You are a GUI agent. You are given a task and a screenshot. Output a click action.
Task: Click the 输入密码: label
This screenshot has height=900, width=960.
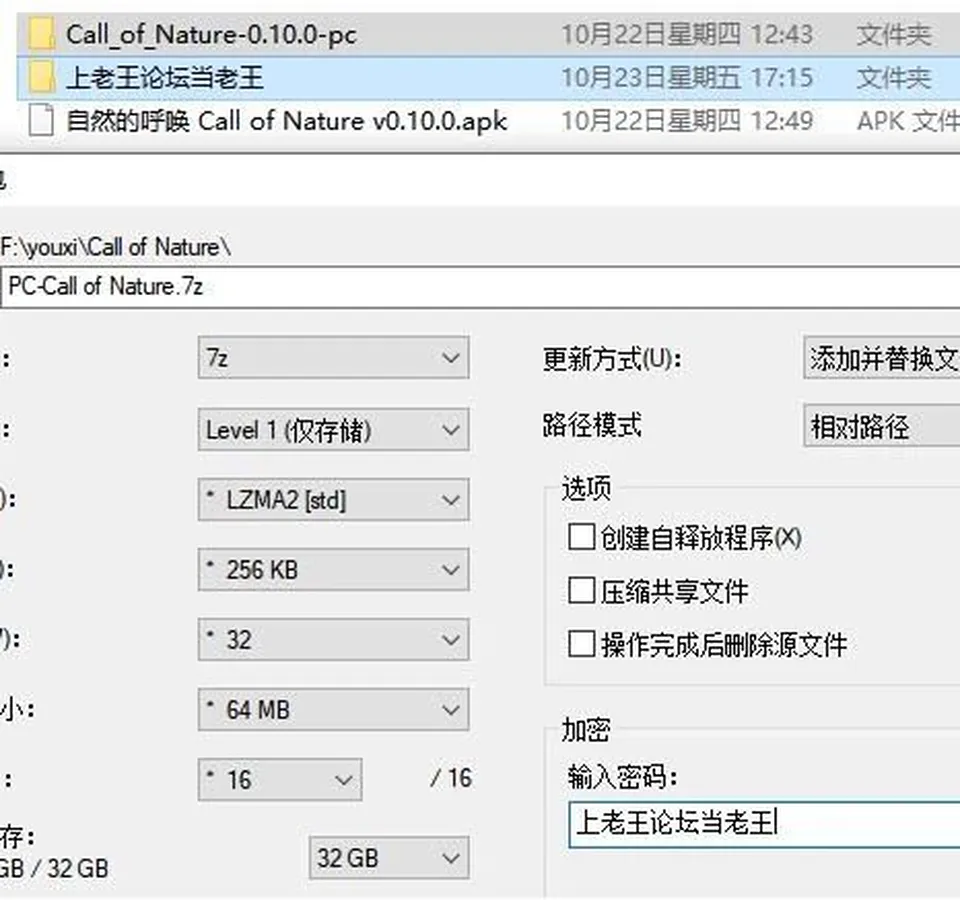pyautogui.click(x=622, y=777)
